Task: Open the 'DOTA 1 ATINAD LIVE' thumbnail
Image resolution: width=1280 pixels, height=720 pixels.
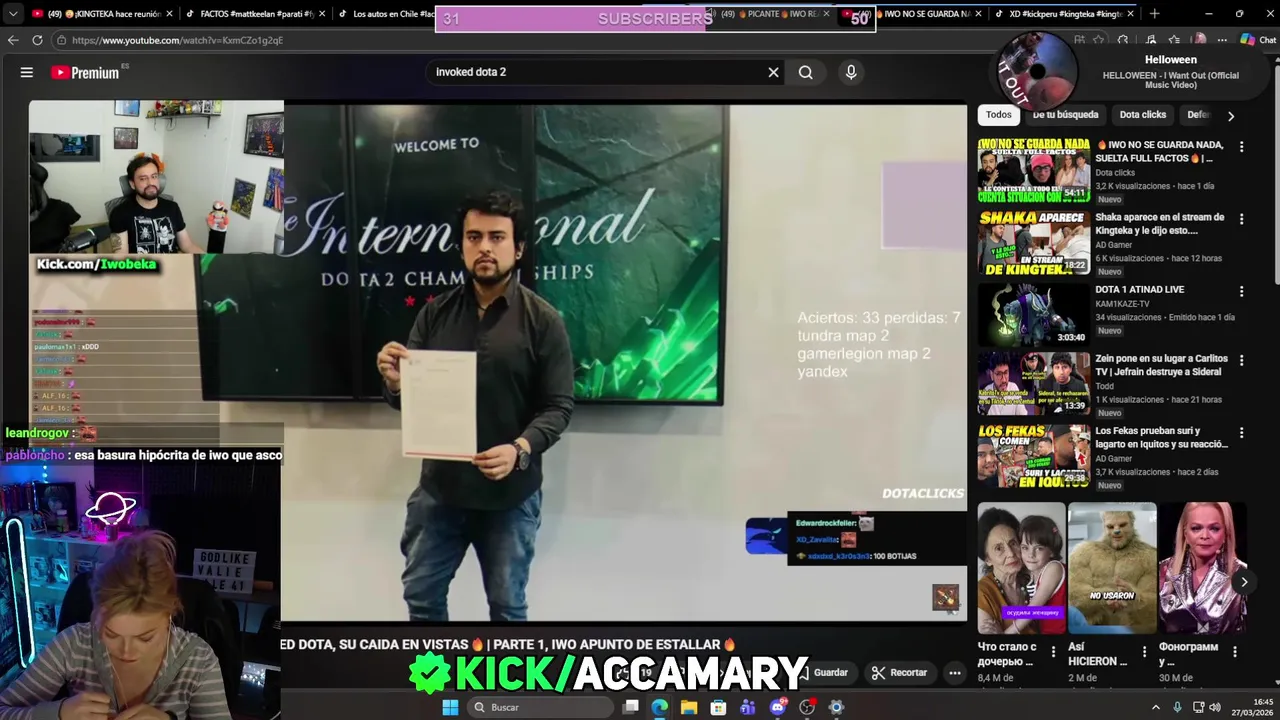Action: (1033, 315)
